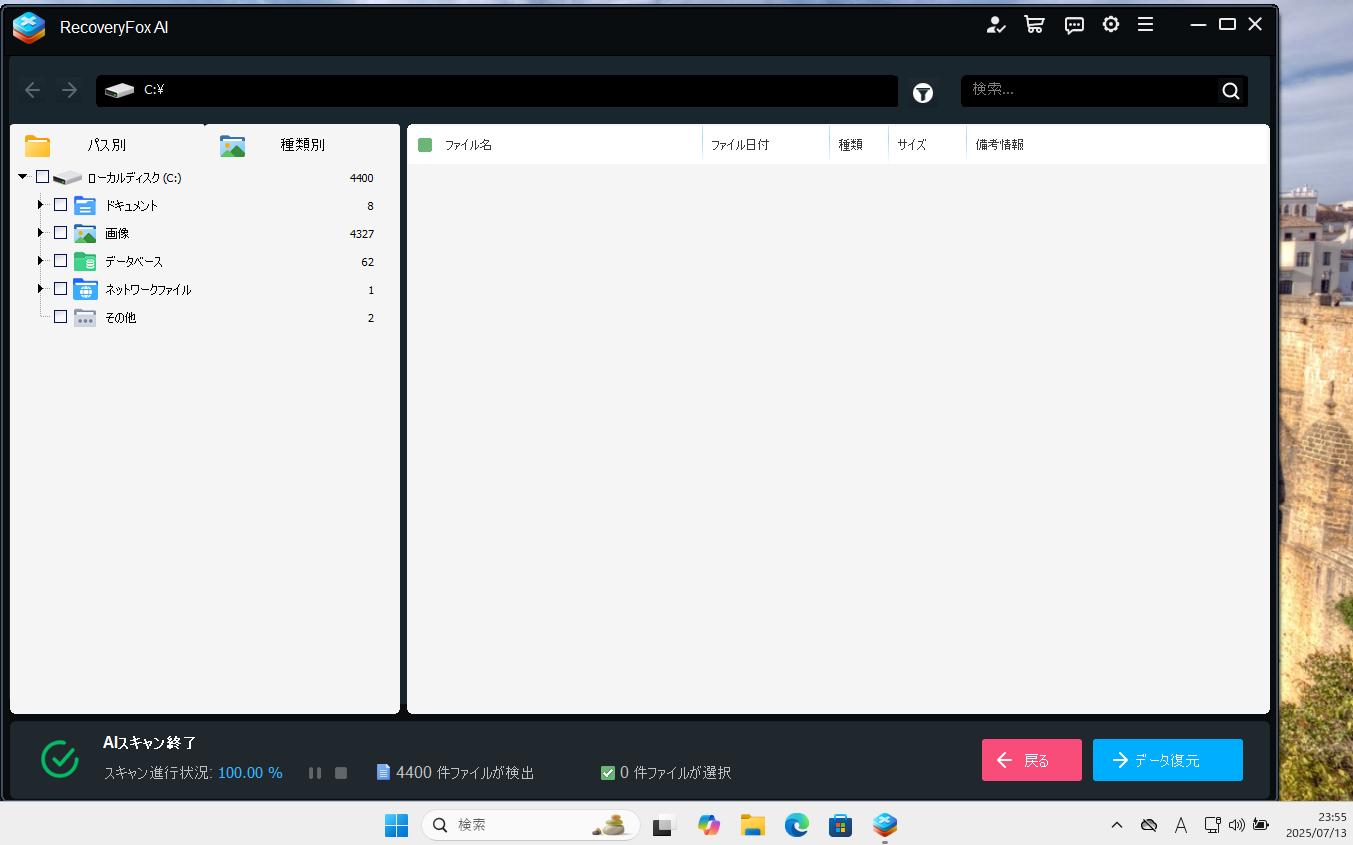
Task: Click the ネットワークファイル folder icon
Action: (x=85, y=289)
